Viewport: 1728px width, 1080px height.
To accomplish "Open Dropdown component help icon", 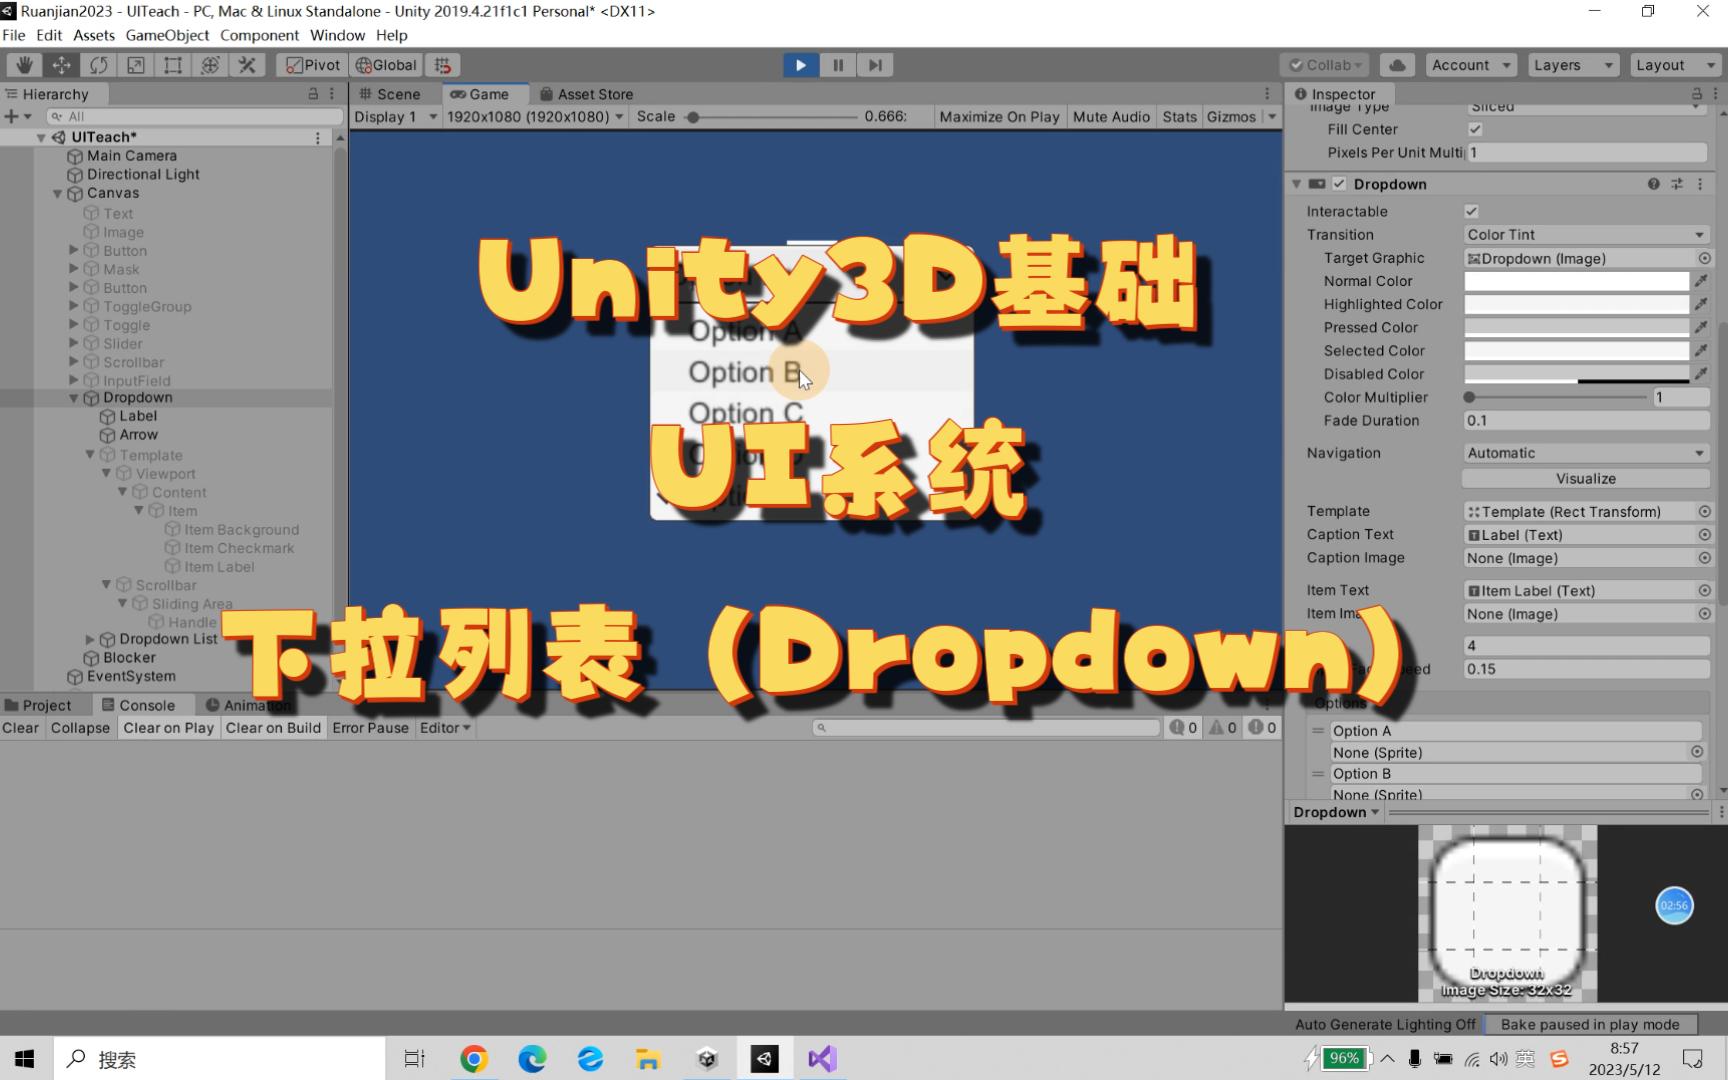I will tap(1653, 184).
